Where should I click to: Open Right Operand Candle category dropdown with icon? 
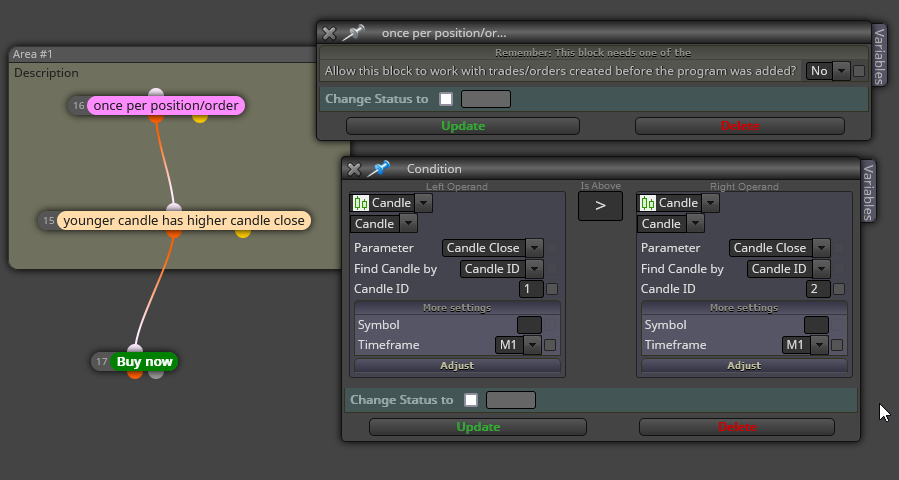coord(678,203)
